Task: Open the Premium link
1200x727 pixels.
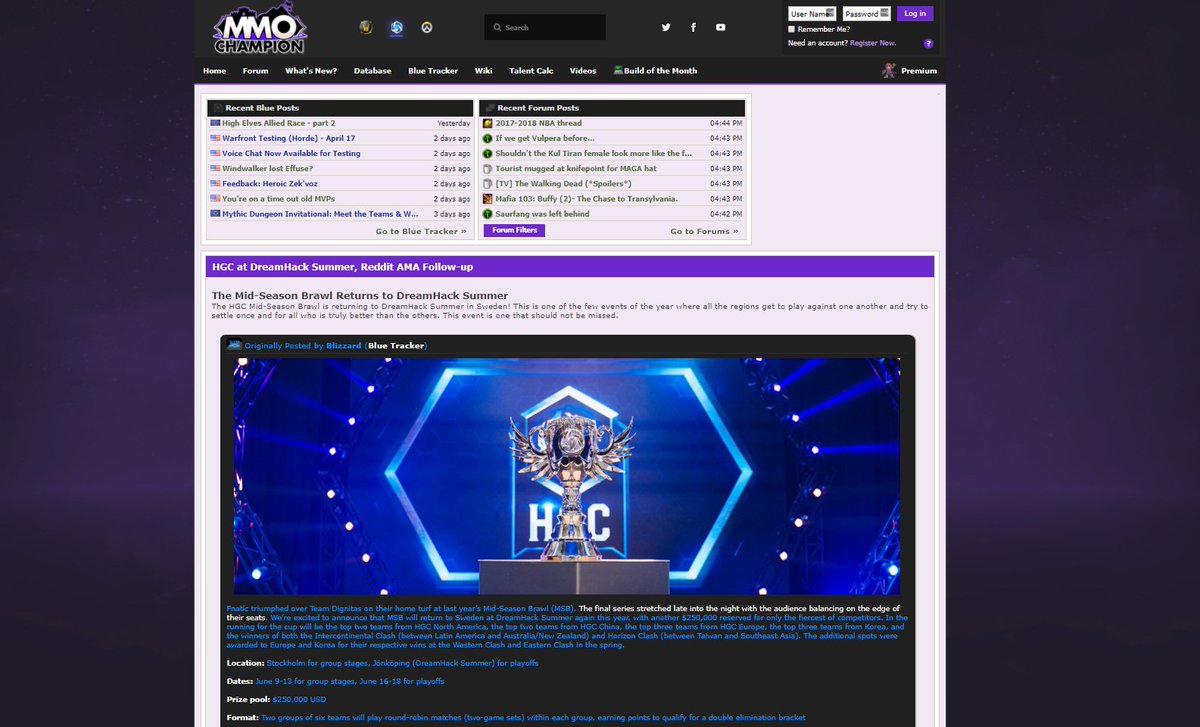Action: [x=919, y=71]
